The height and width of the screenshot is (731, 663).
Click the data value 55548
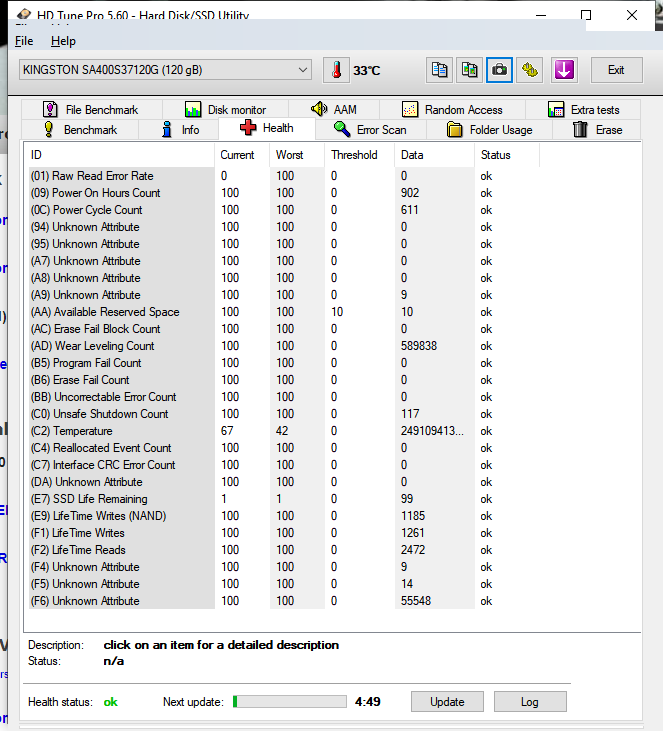point(416,601)
